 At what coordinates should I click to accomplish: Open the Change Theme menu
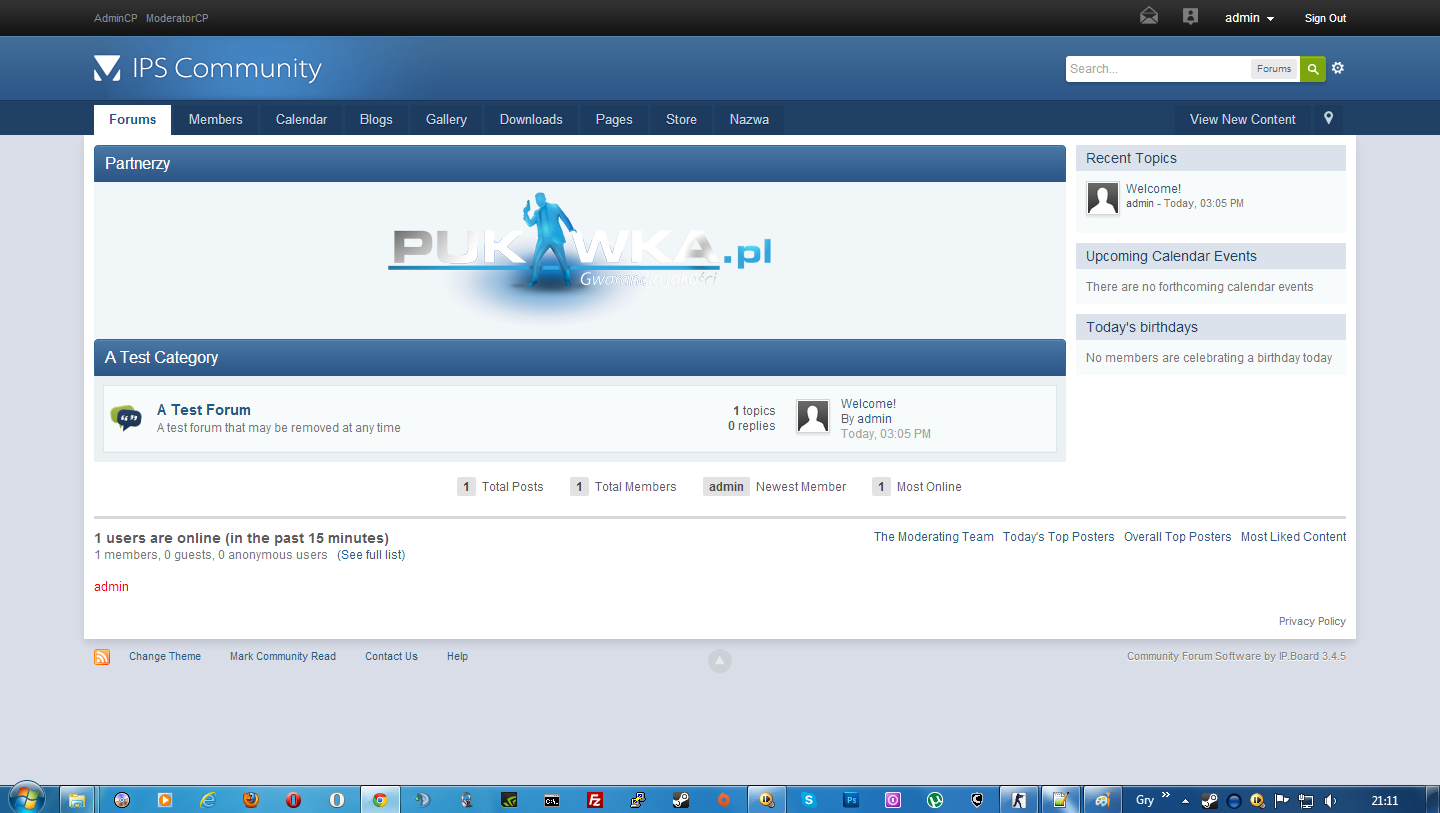165,657
